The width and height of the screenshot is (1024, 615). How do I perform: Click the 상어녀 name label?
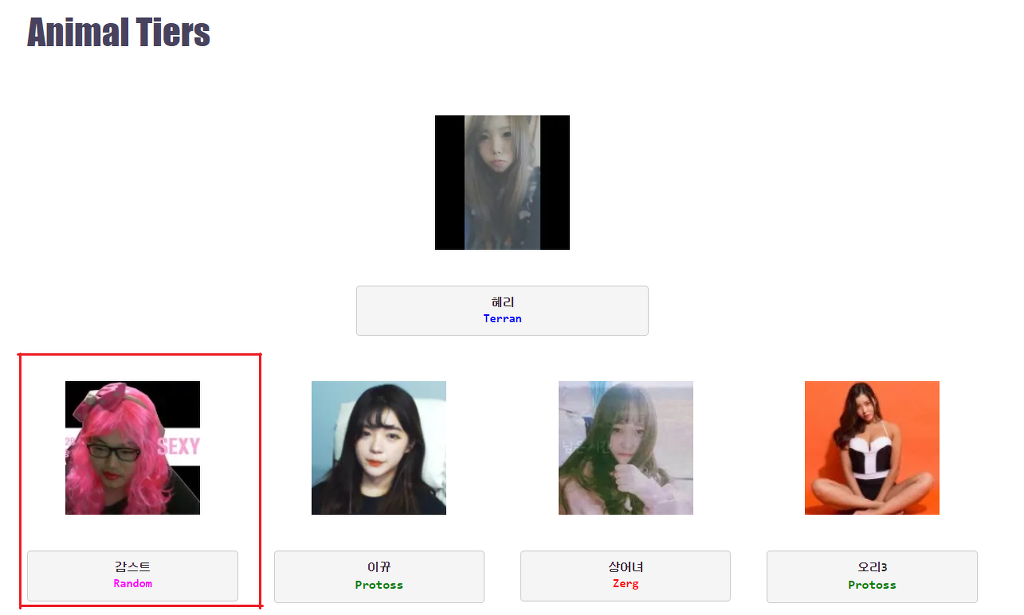pos(626,567)
